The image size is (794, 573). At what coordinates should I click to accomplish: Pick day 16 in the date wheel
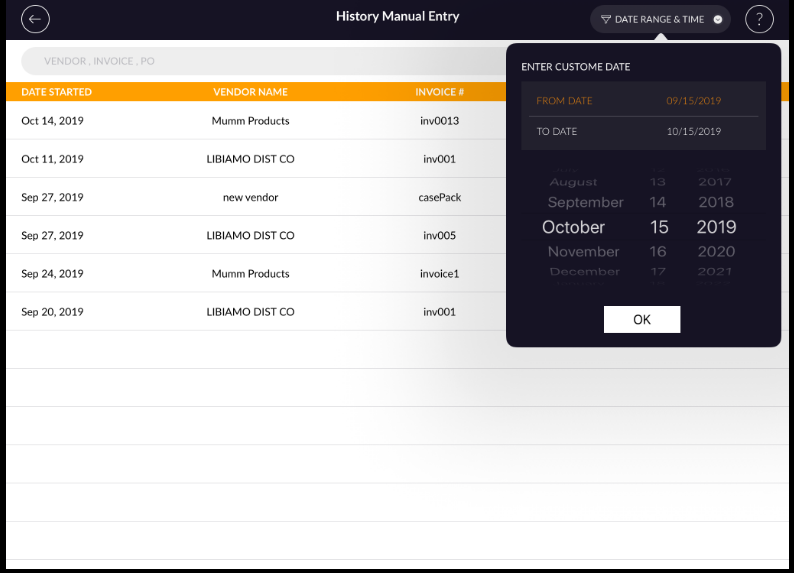click(x=658, y=252)
